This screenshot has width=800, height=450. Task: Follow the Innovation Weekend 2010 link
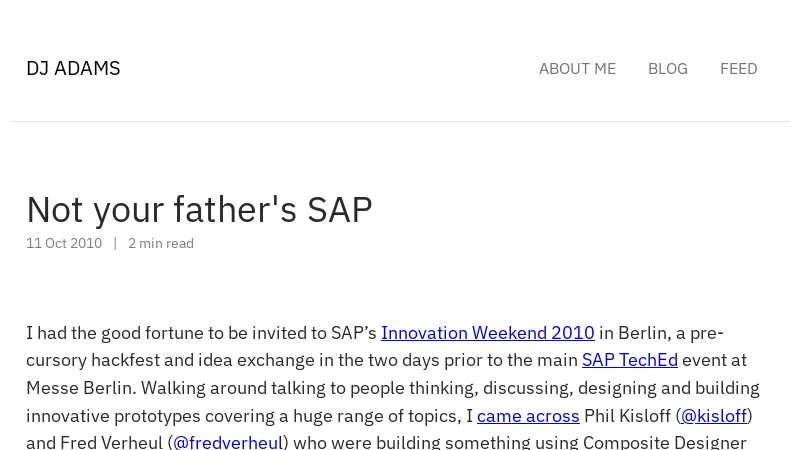point(487,332)
